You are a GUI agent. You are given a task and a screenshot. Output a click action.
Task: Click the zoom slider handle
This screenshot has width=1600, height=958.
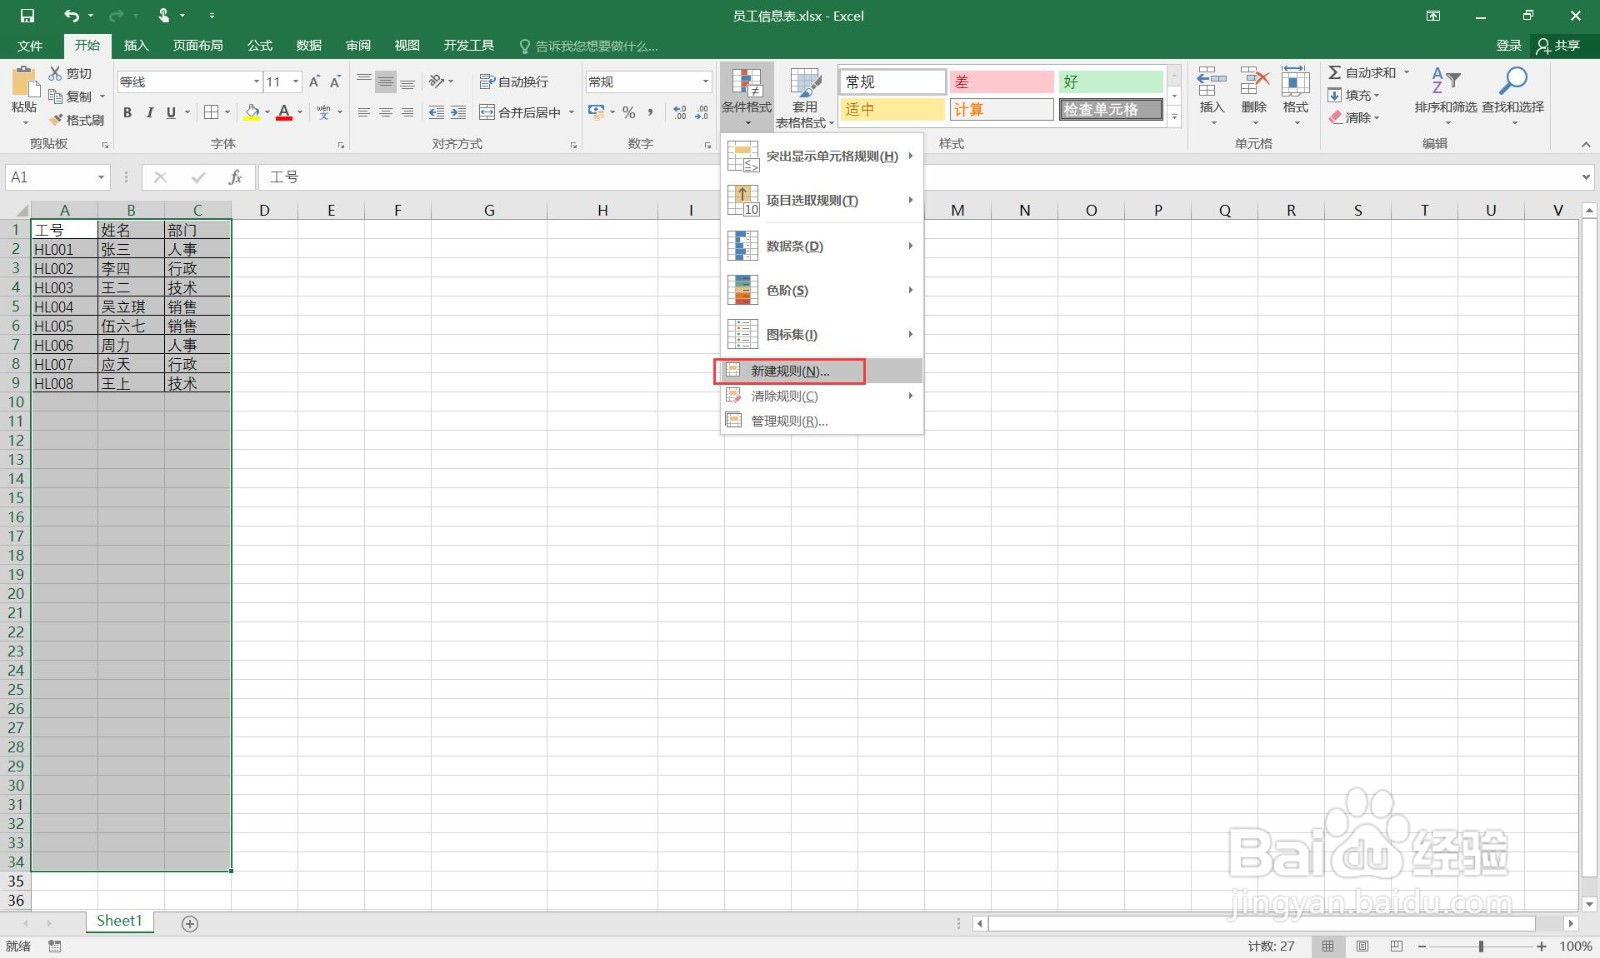[x=1481, y=946]
